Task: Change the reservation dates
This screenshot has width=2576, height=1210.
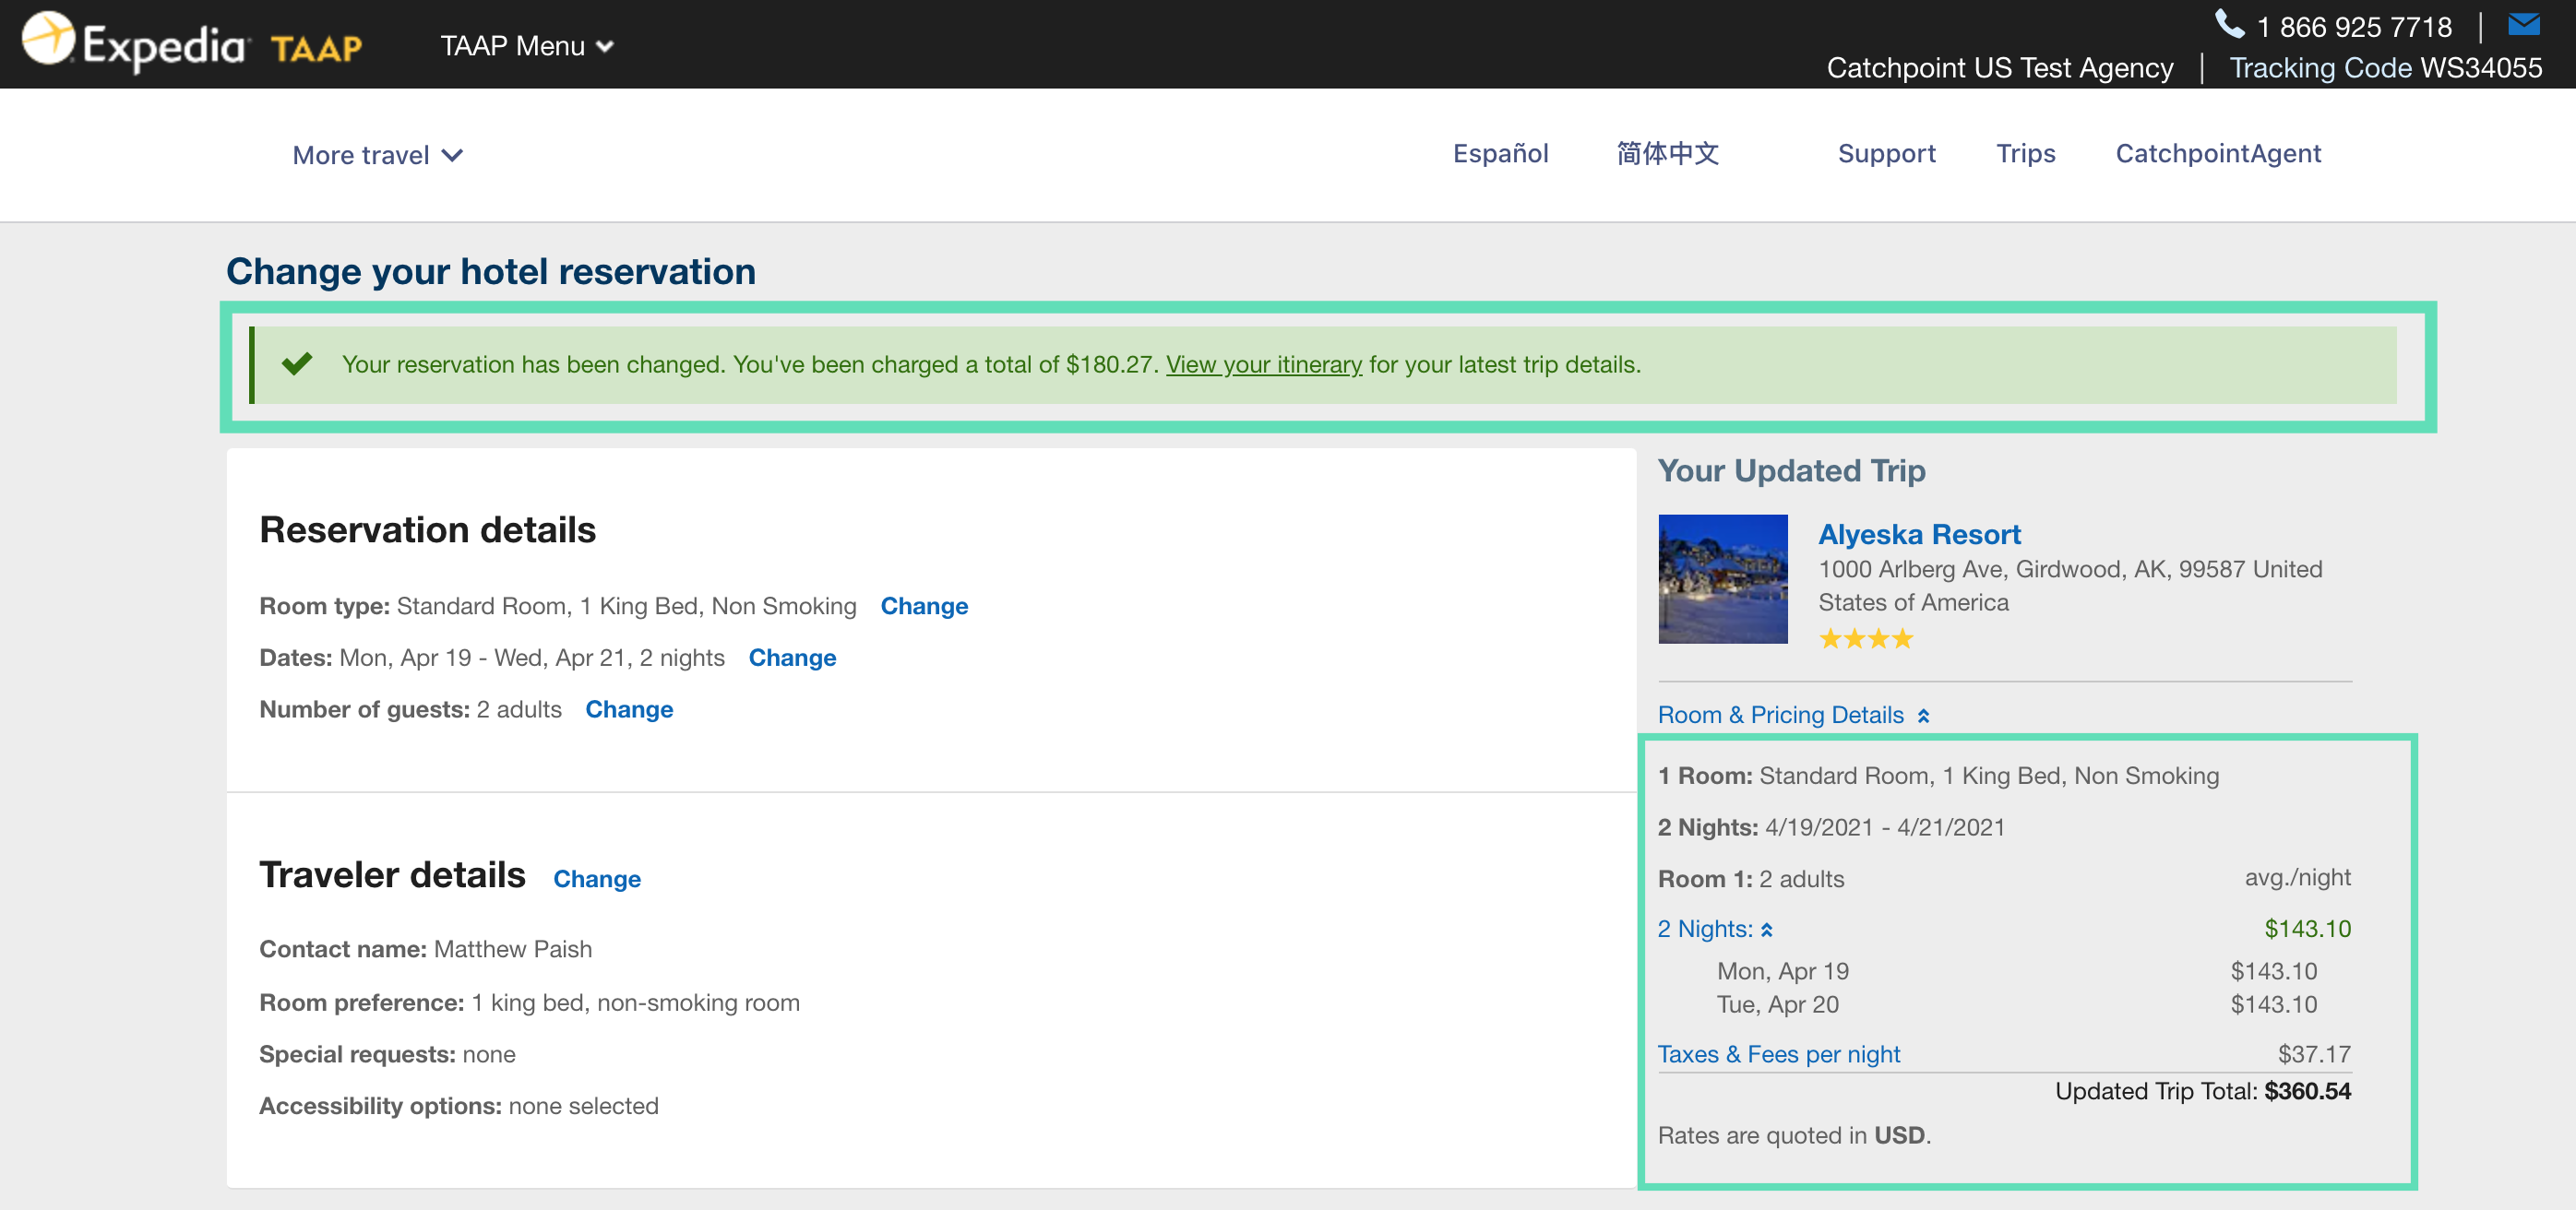Action: pyautogui.click(x=792, y=658)
